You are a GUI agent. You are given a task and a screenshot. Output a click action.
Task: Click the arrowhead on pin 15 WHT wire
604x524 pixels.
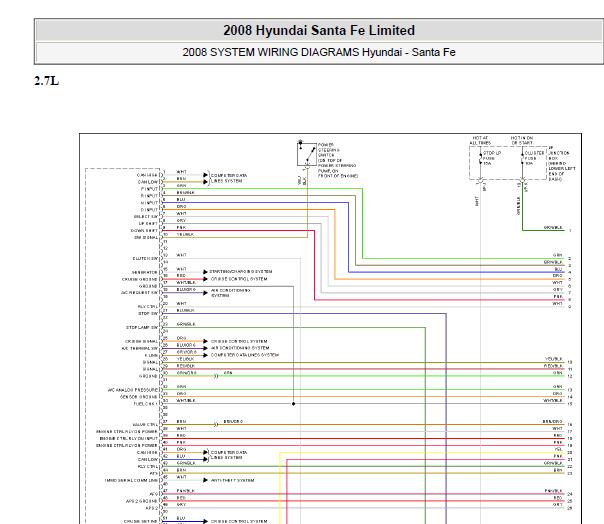coord(206,272)
